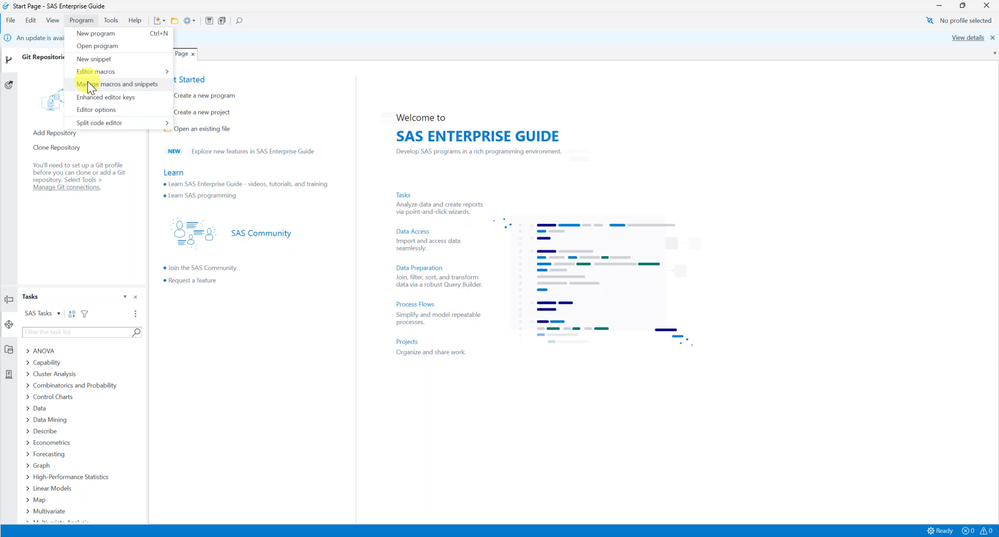Click the filter funnel icon in Tasks
The width and height of the screenshot is (999, 537).
(x=84, y=313)
